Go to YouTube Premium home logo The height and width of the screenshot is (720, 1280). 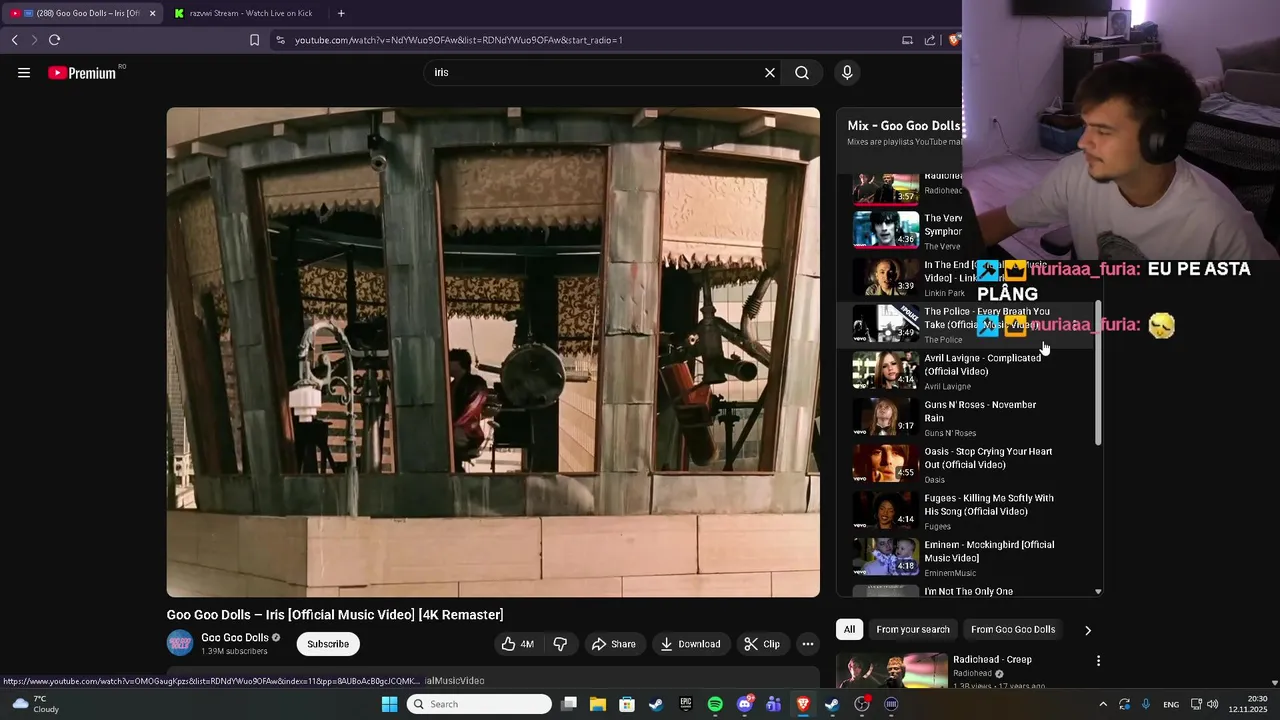click(83, 73)
